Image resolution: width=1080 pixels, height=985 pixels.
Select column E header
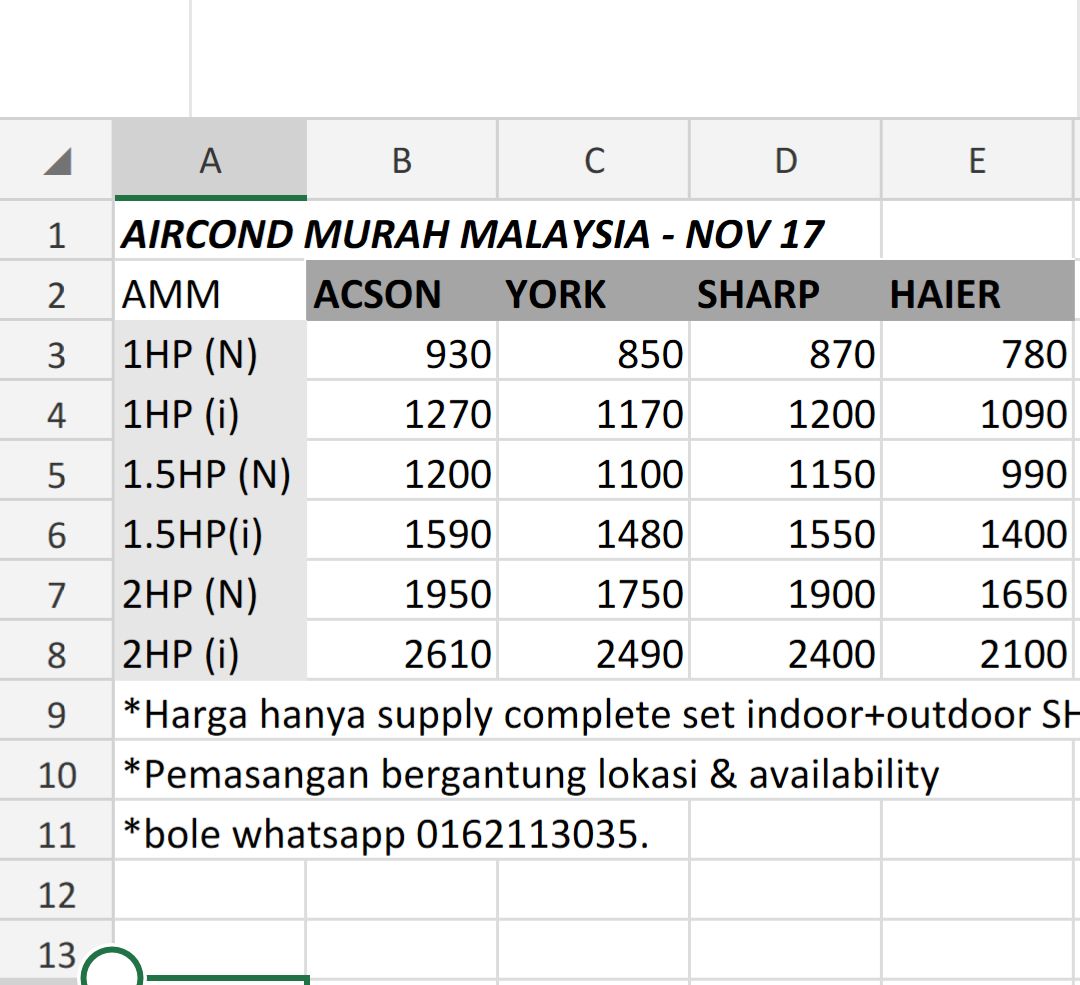click(x=977, y=160)
